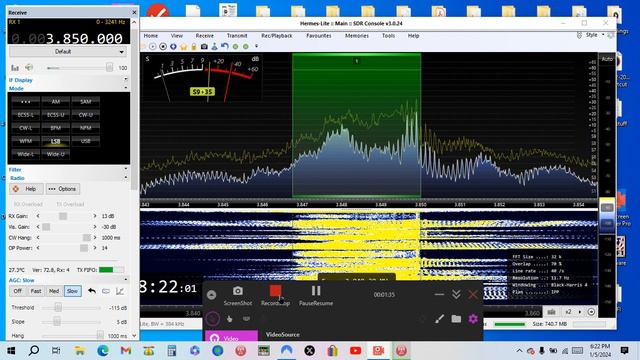Image resolution: width=640 pixels, height=360 pixels.
Task: Open the x2 zoom arrow menu
Action: pos(580,312)
